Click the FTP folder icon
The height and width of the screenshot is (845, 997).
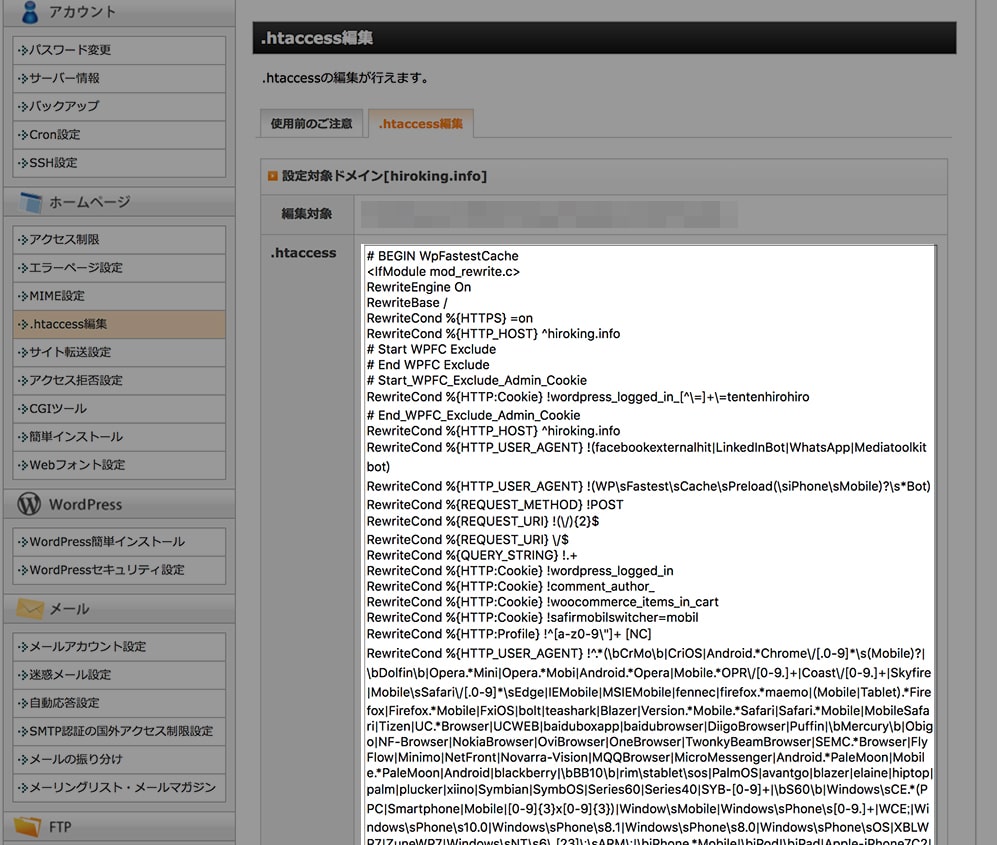30,827
